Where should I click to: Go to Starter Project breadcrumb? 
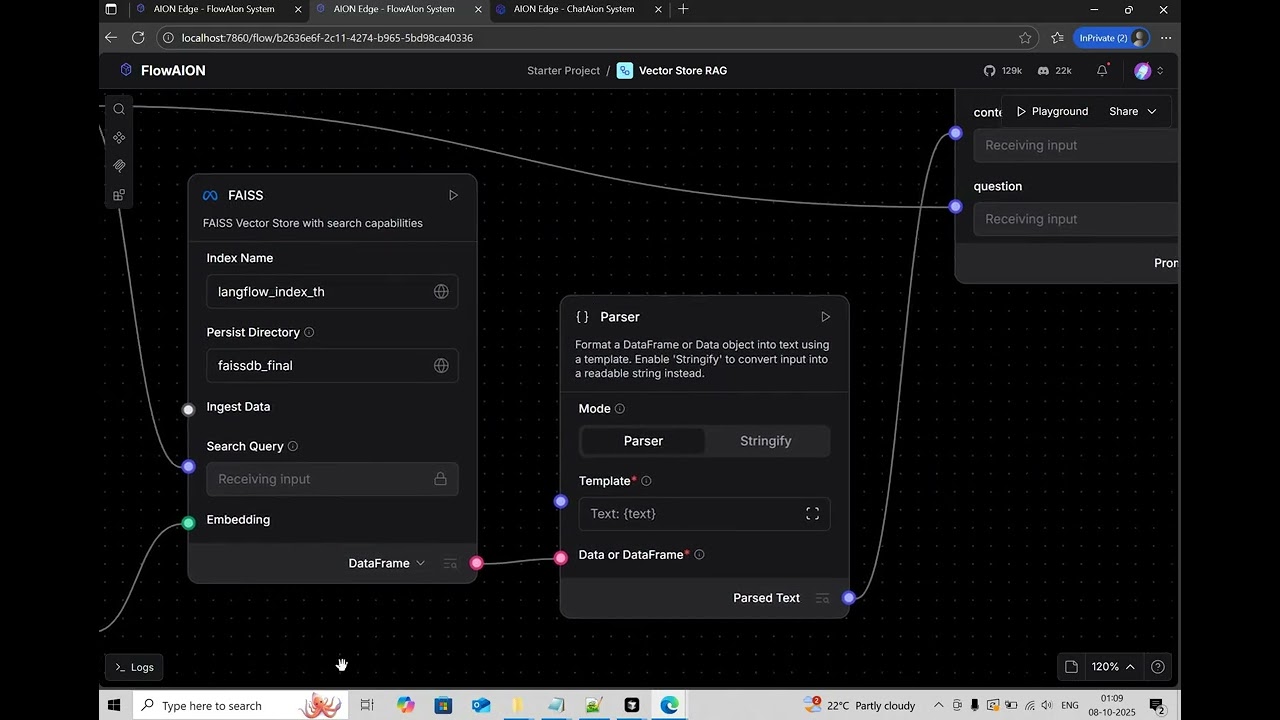564,71
